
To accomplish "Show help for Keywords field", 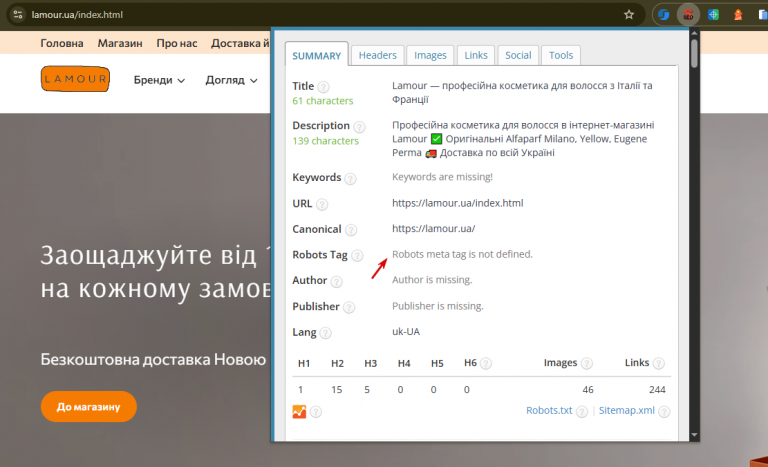I will click(x=350, y=179).
